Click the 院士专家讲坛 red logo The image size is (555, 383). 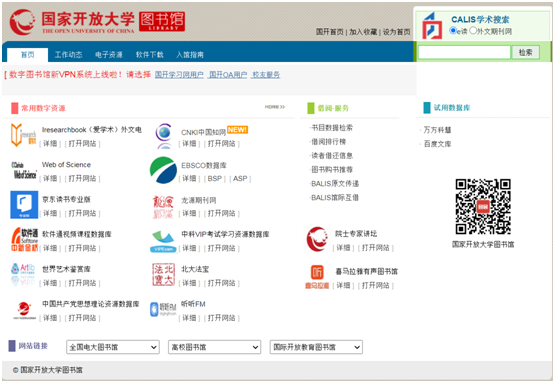pyautogui.click(x=317, y=239)
